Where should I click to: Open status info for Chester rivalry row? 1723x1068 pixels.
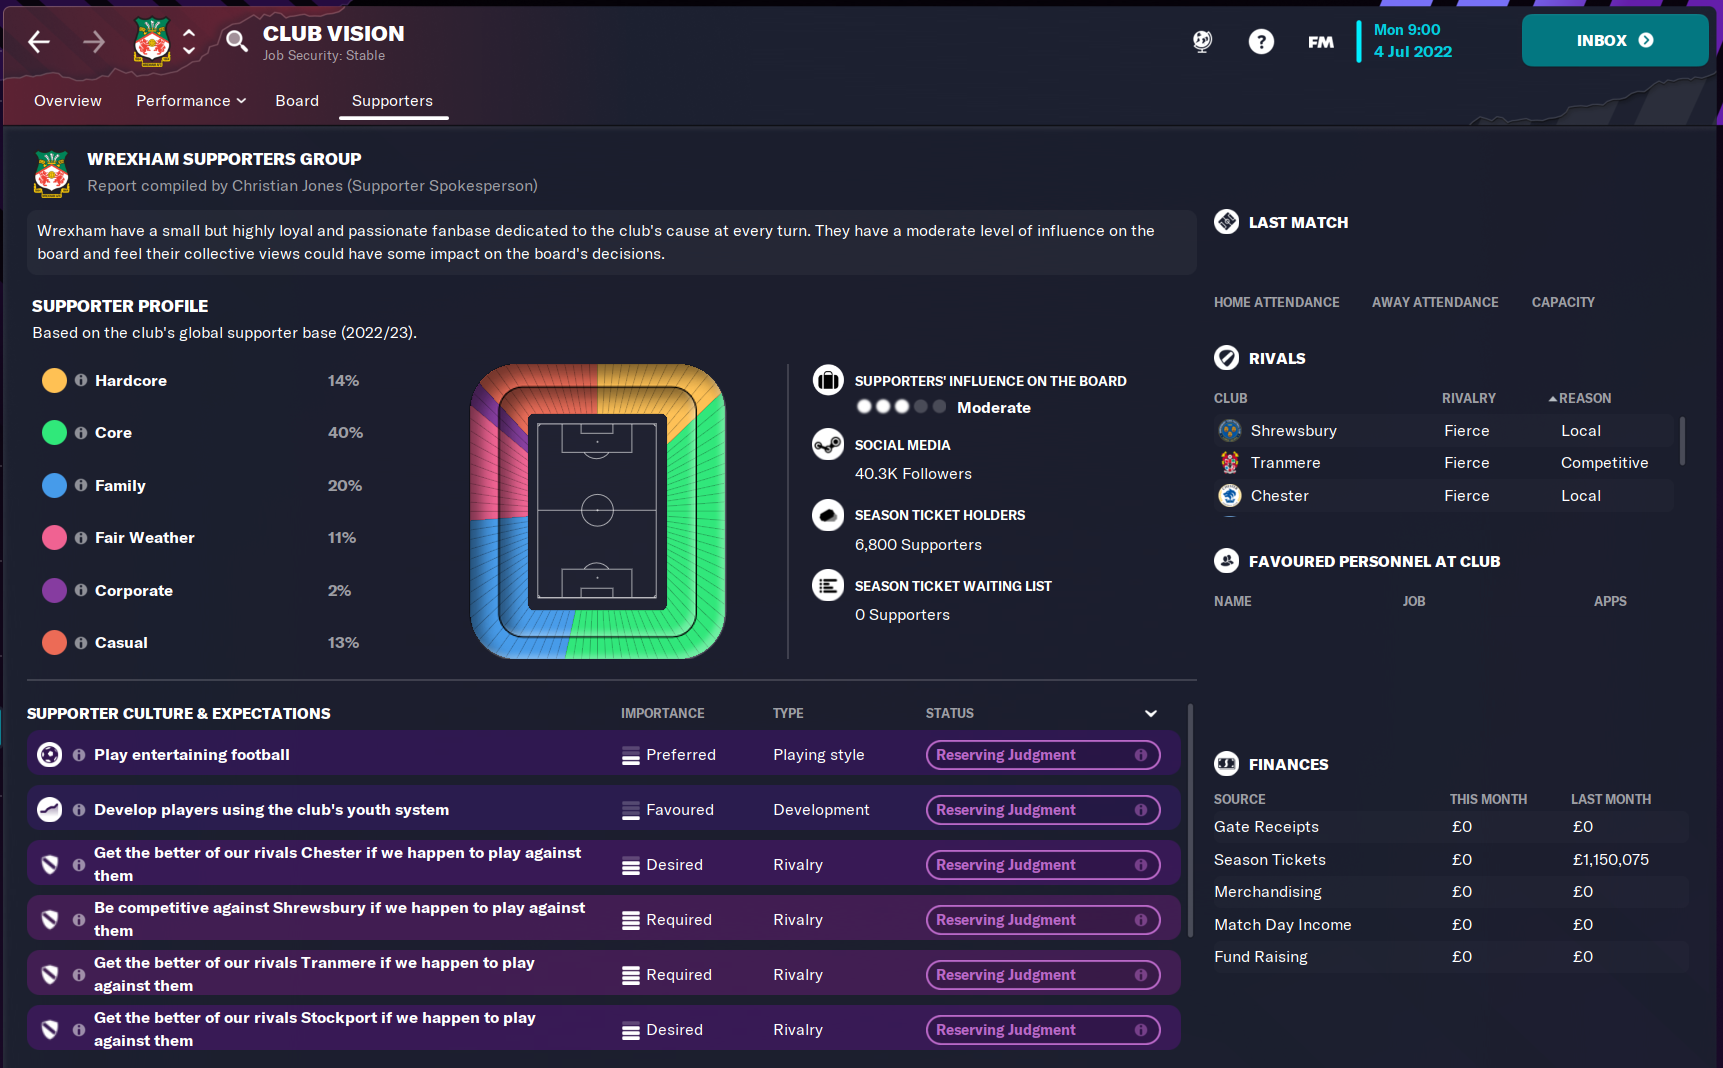[x=1141, y=865]
